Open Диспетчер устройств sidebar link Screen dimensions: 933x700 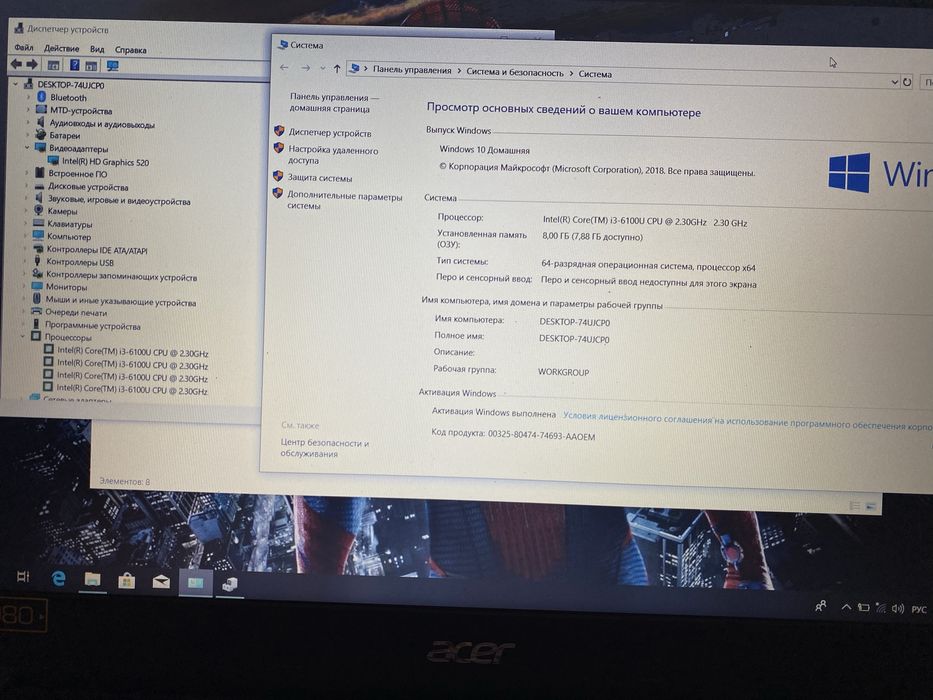(x=330, y=133)
